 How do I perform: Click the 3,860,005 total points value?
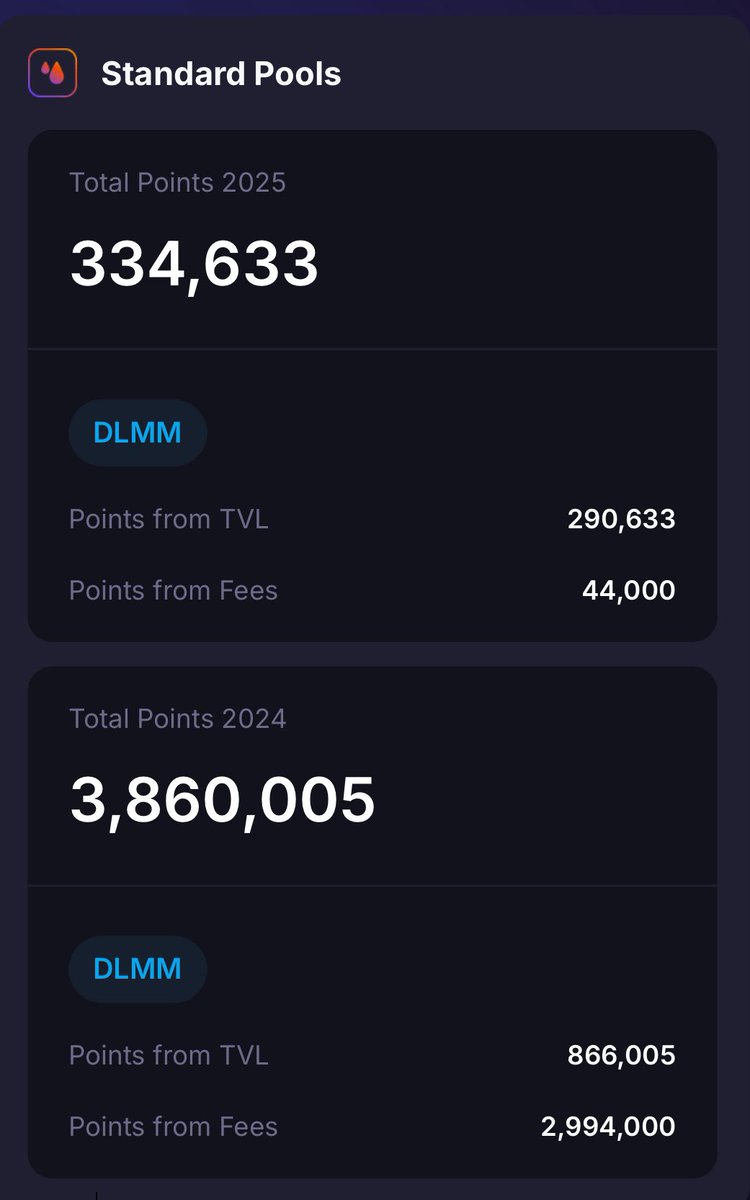[x=222, y=801]
